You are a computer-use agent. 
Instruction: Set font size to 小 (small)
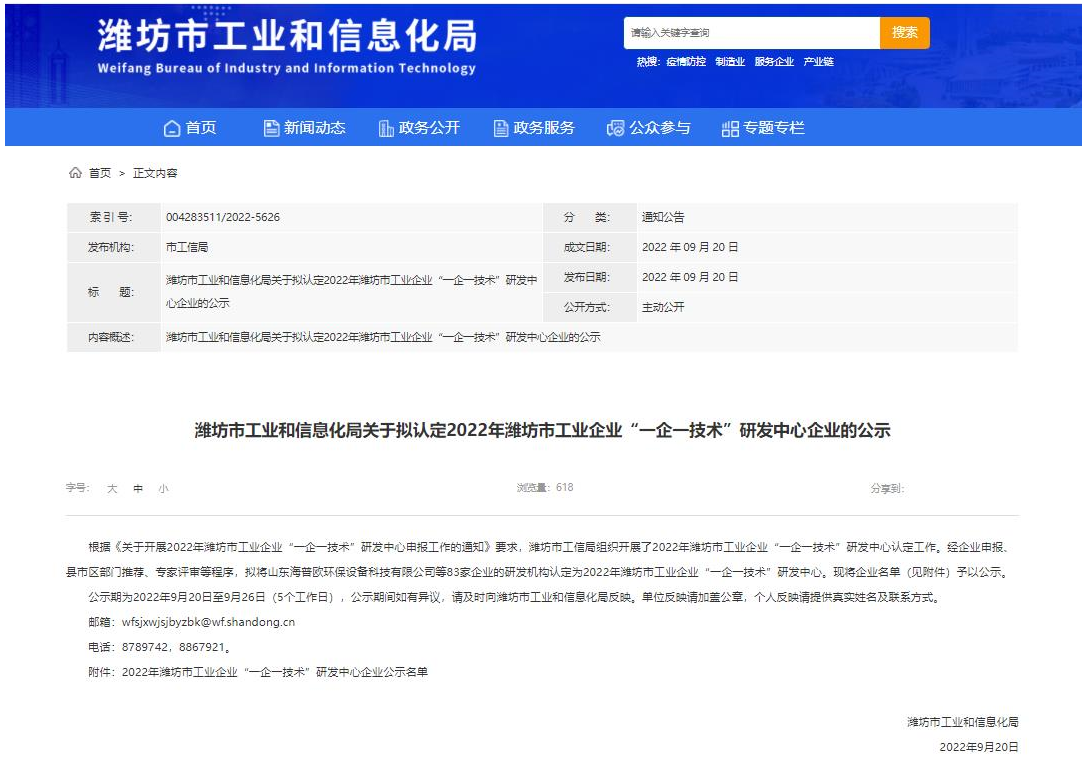click(163, 489)
